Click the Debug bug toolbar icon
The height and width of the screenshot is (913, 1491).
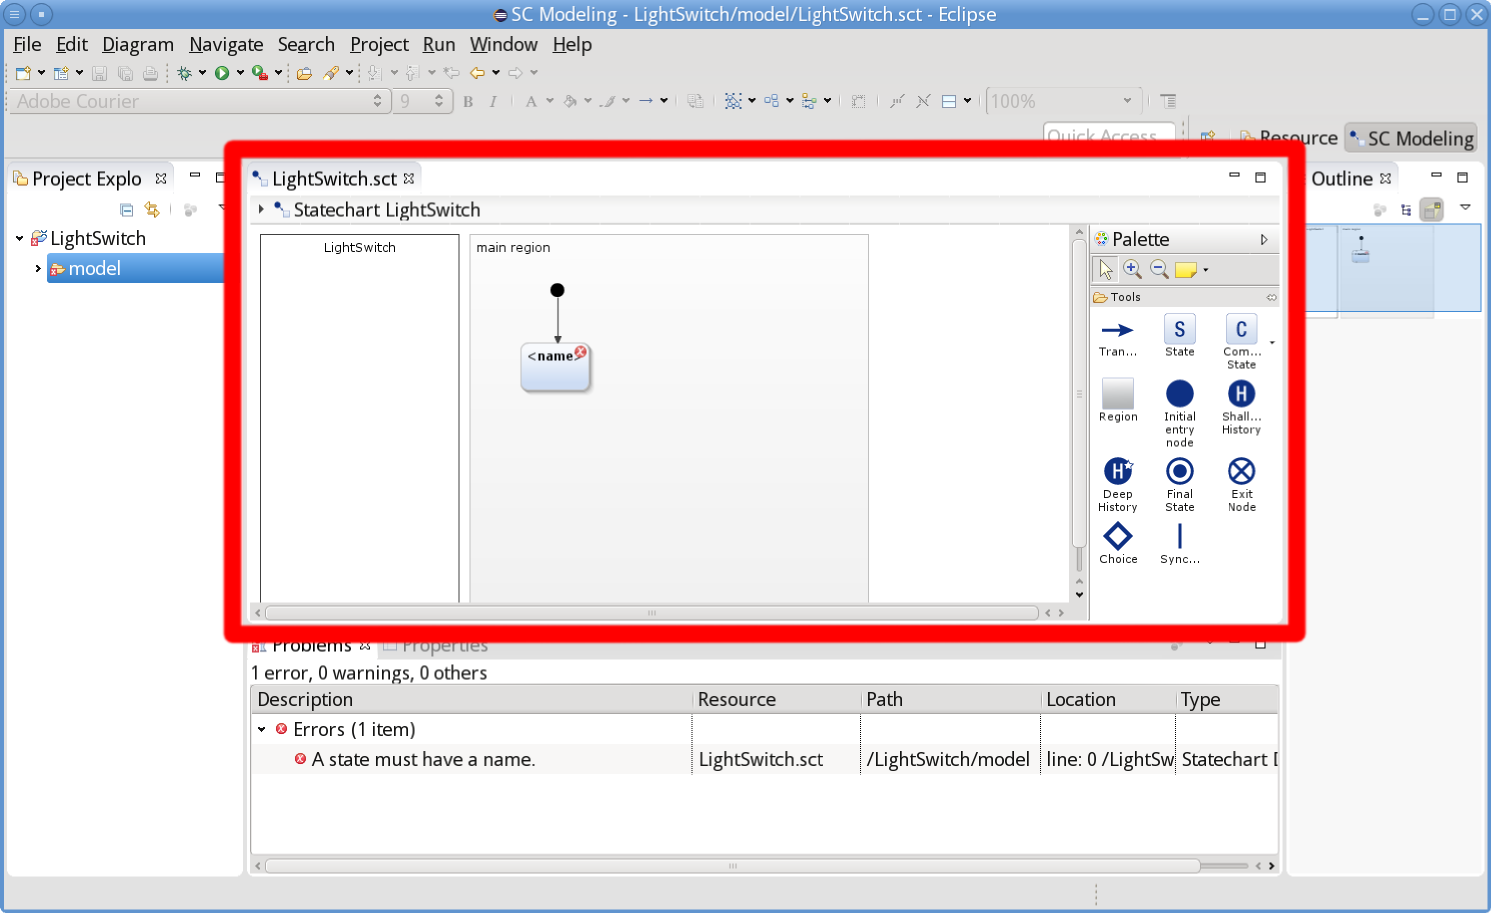coord(184,73)
